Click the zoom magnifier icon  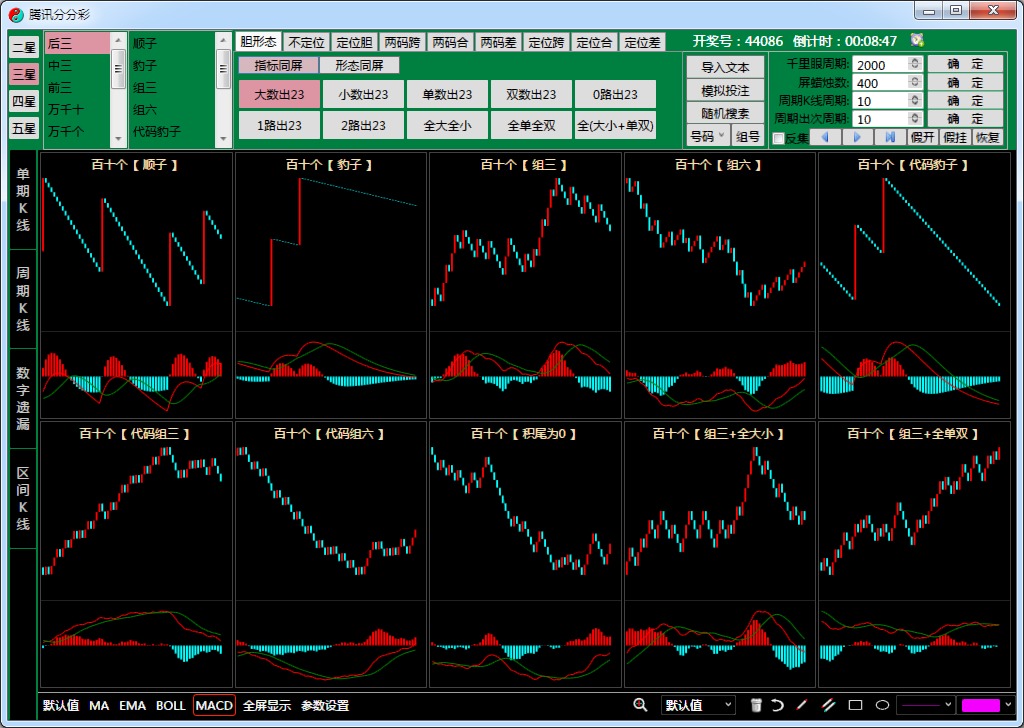click(x=640, y=705)
